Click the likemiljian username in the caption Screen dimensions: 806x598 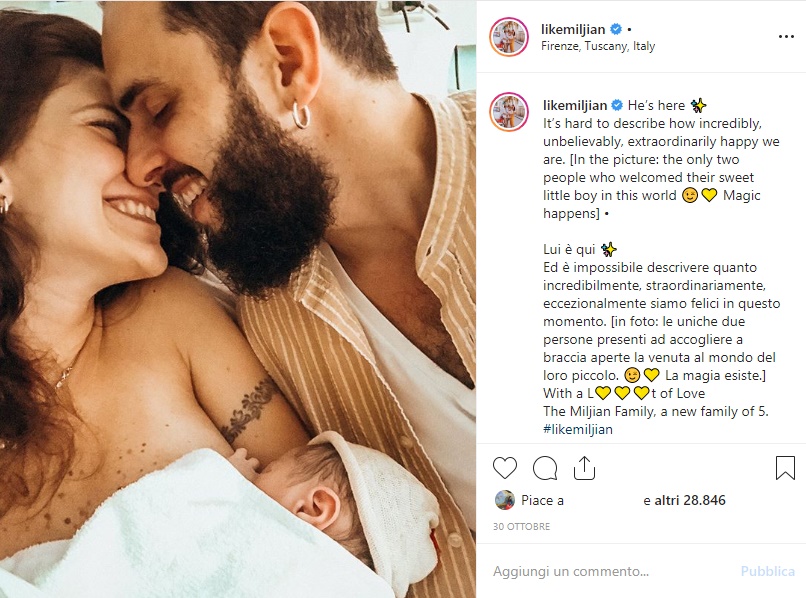coord(575,105)
